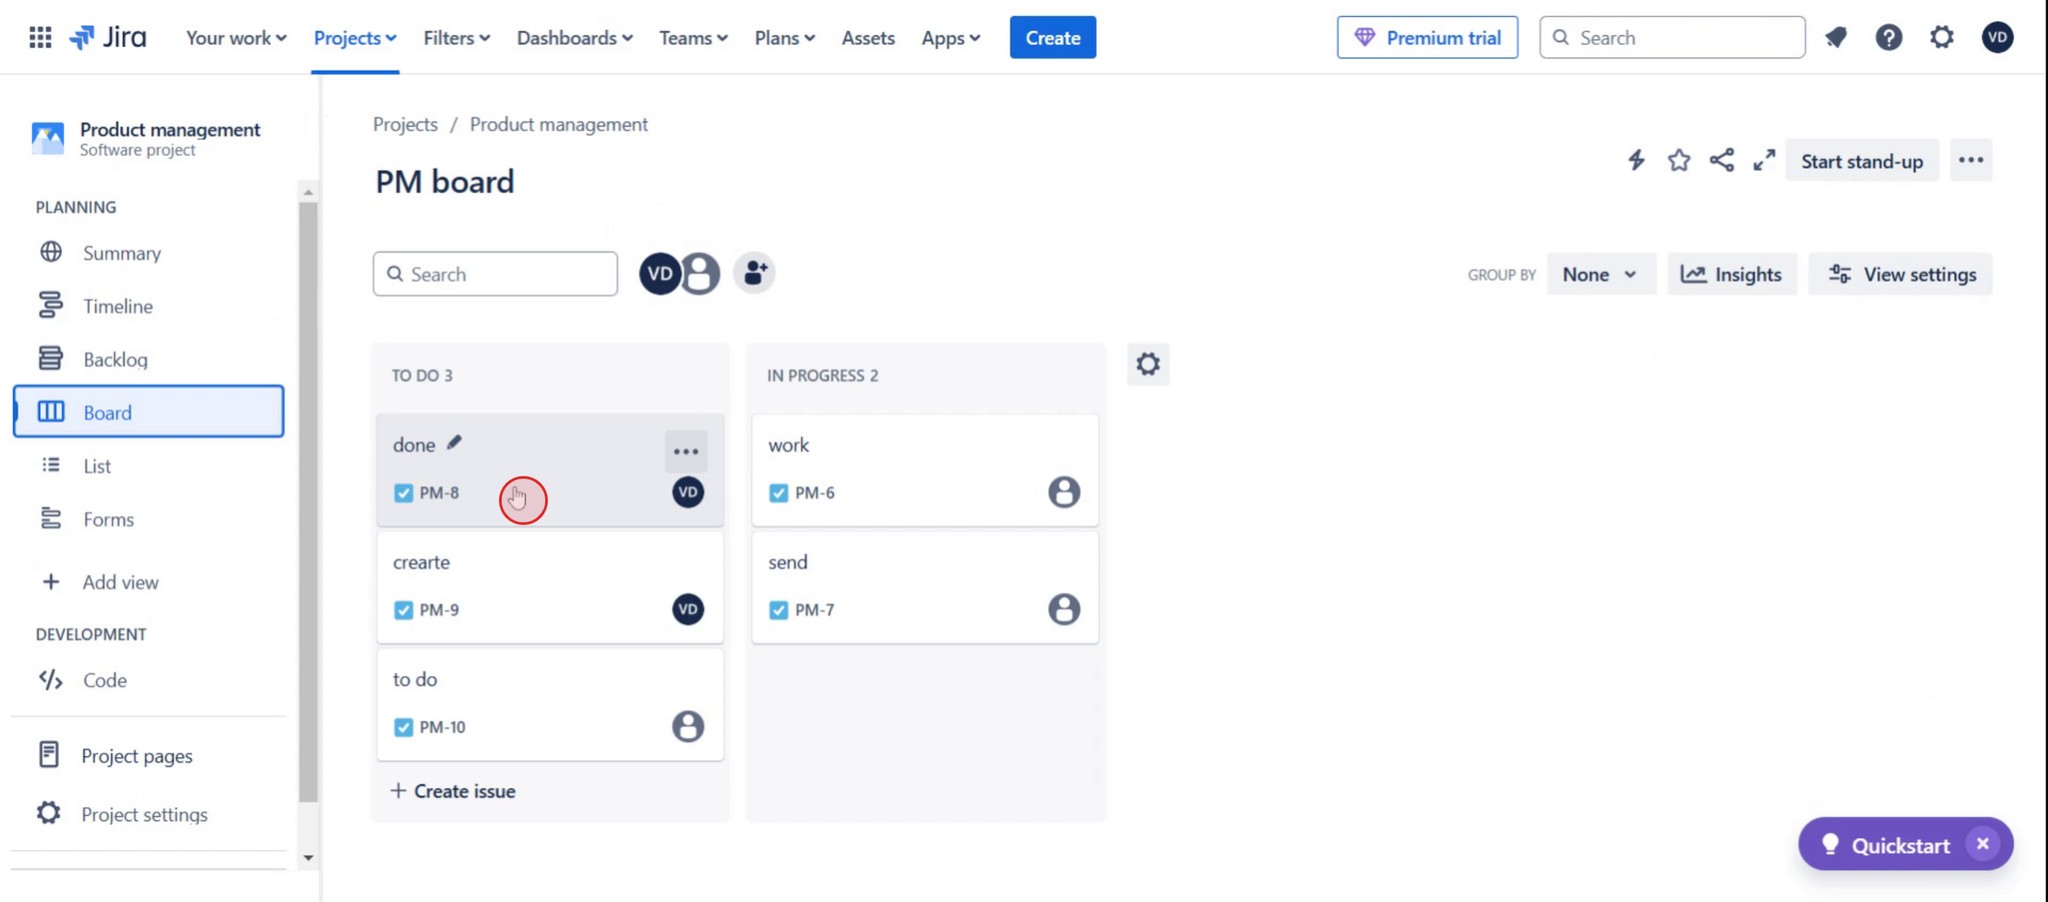Screen dimensions: 2048x902
Task: Open the Code section under Development
Action: 104,679
